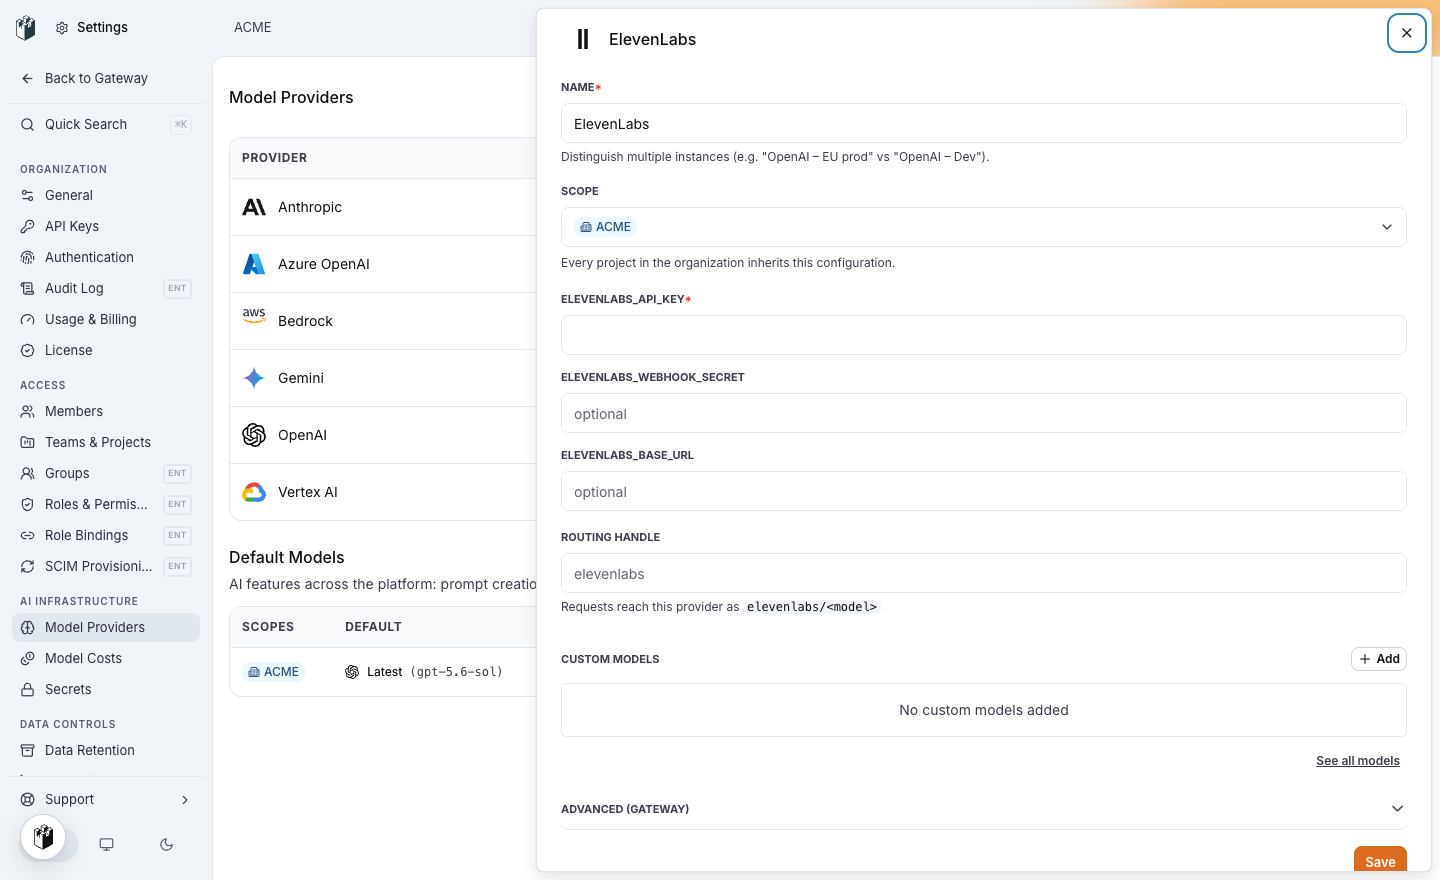Image resolution: width=1440 pixels, height=880 pixels.
Task: Click the PROVIDER column header
Action: pos(275,158)
